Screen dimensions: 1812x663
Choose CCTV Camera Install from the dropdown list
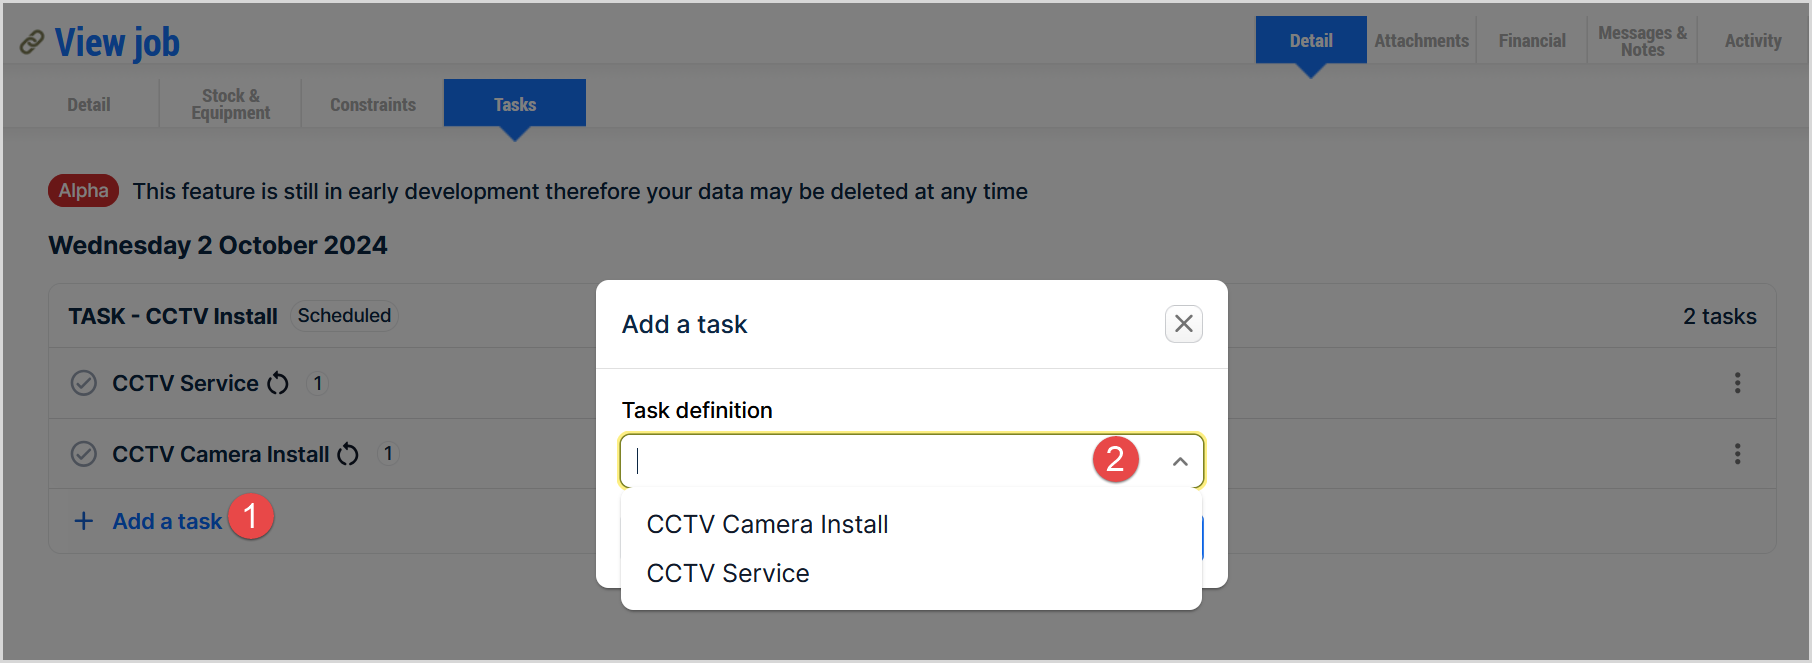click(x=767, y=524)
